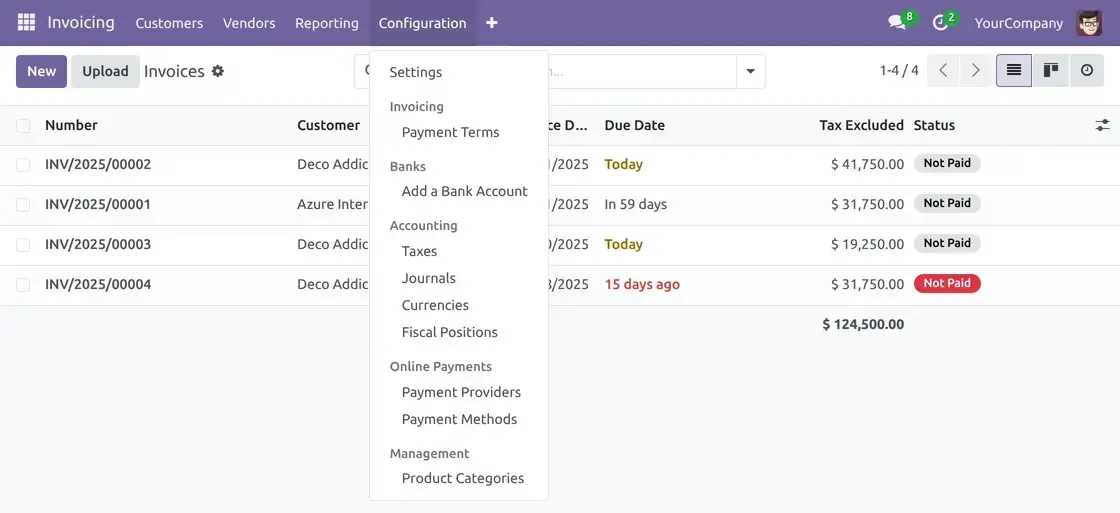
Task: Sort by Tax Excluded column header
Action: (x=861, y=125)
